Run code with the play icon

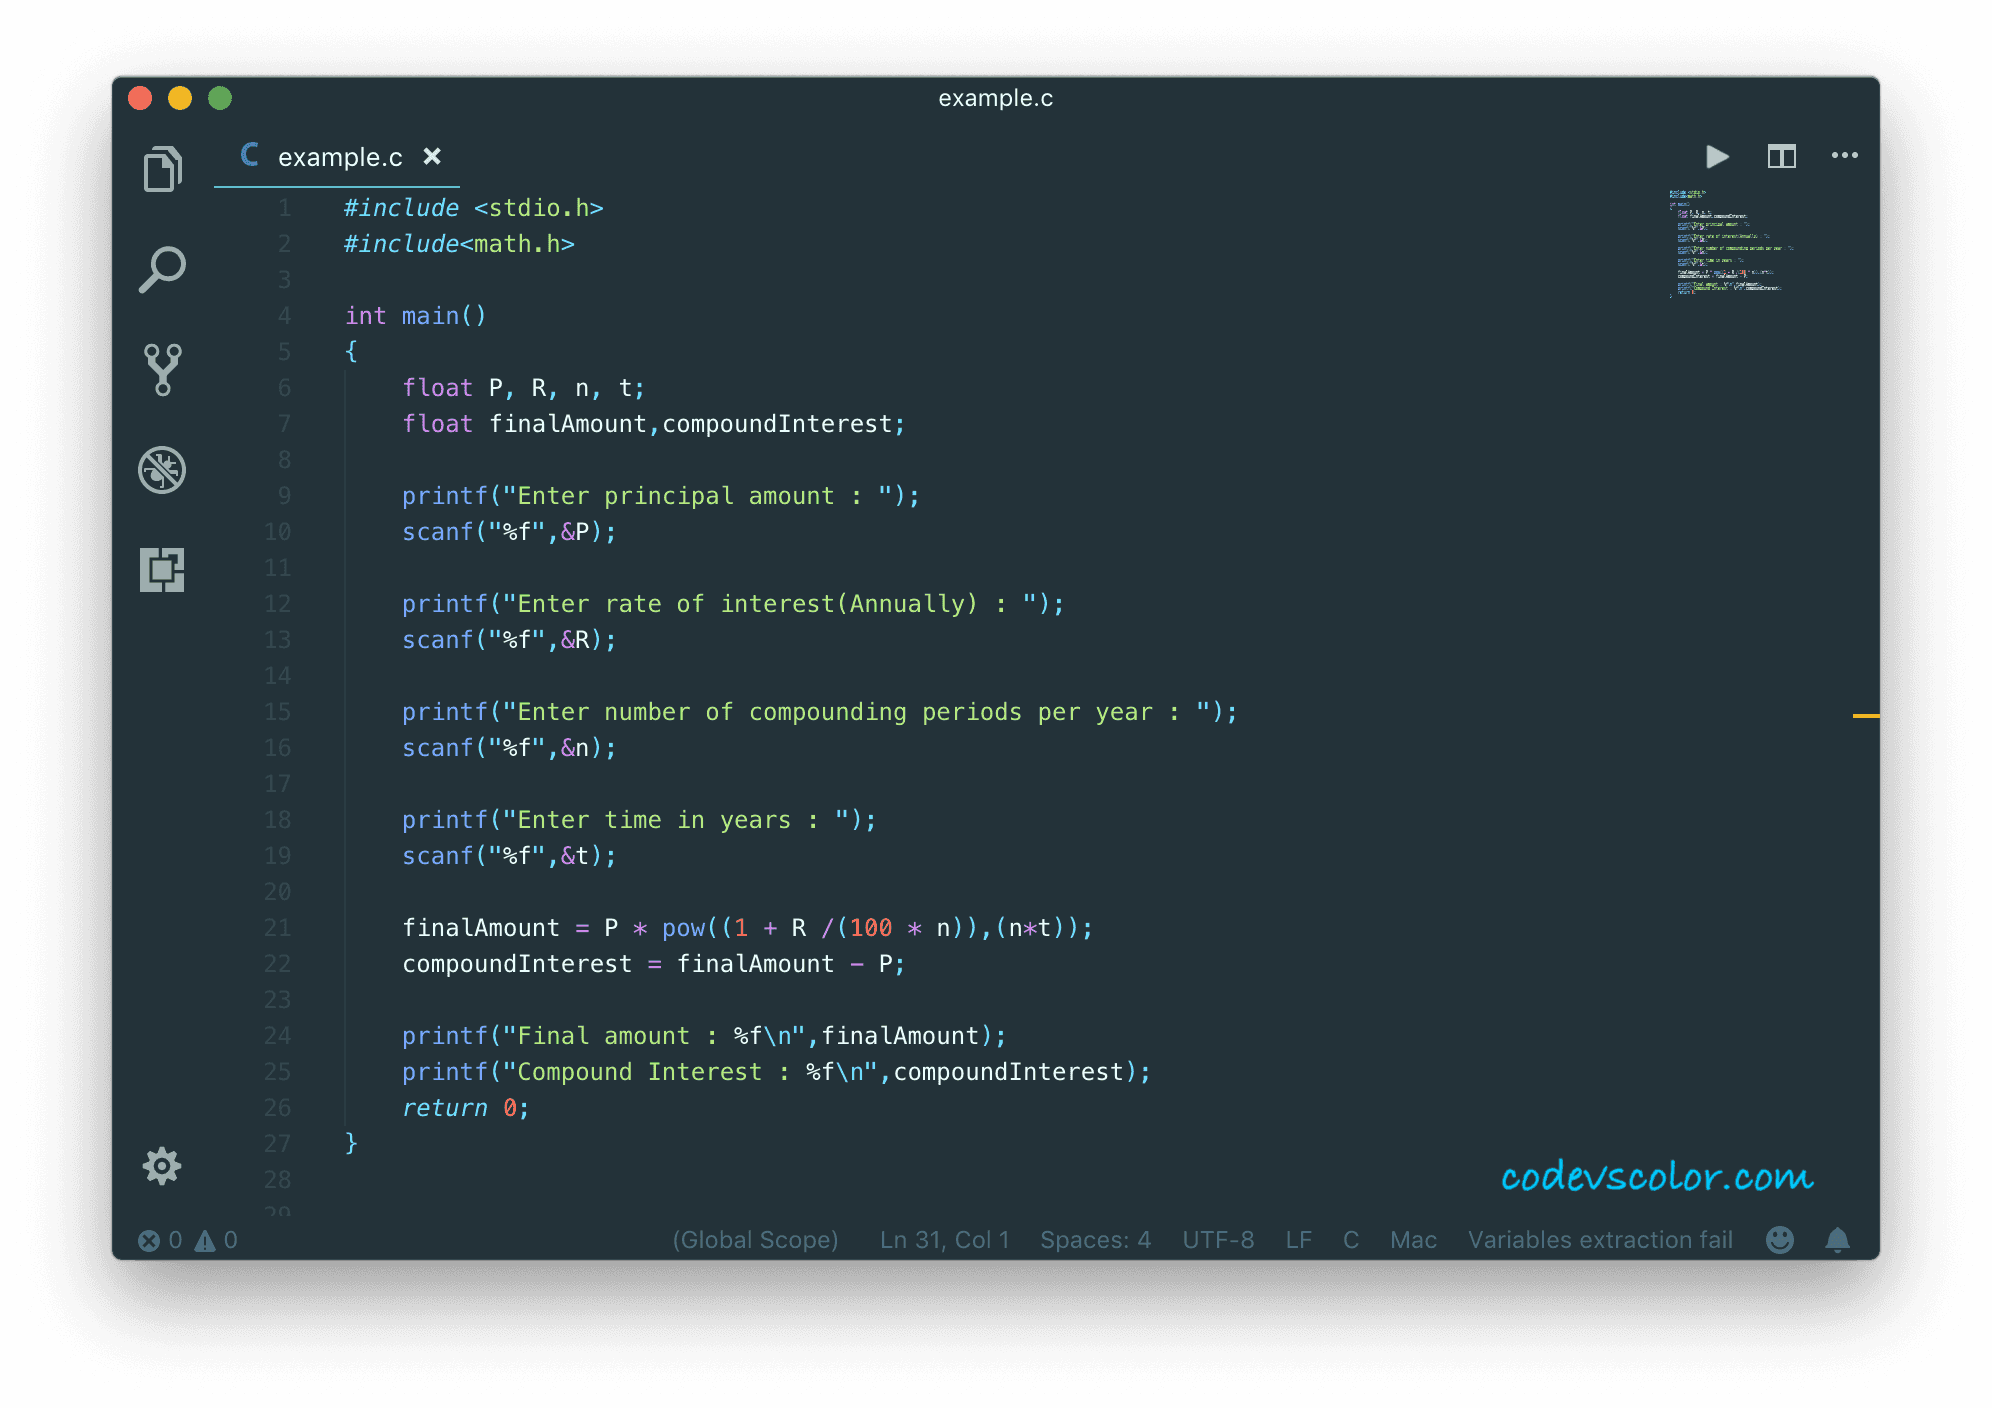pos(1717,157)
